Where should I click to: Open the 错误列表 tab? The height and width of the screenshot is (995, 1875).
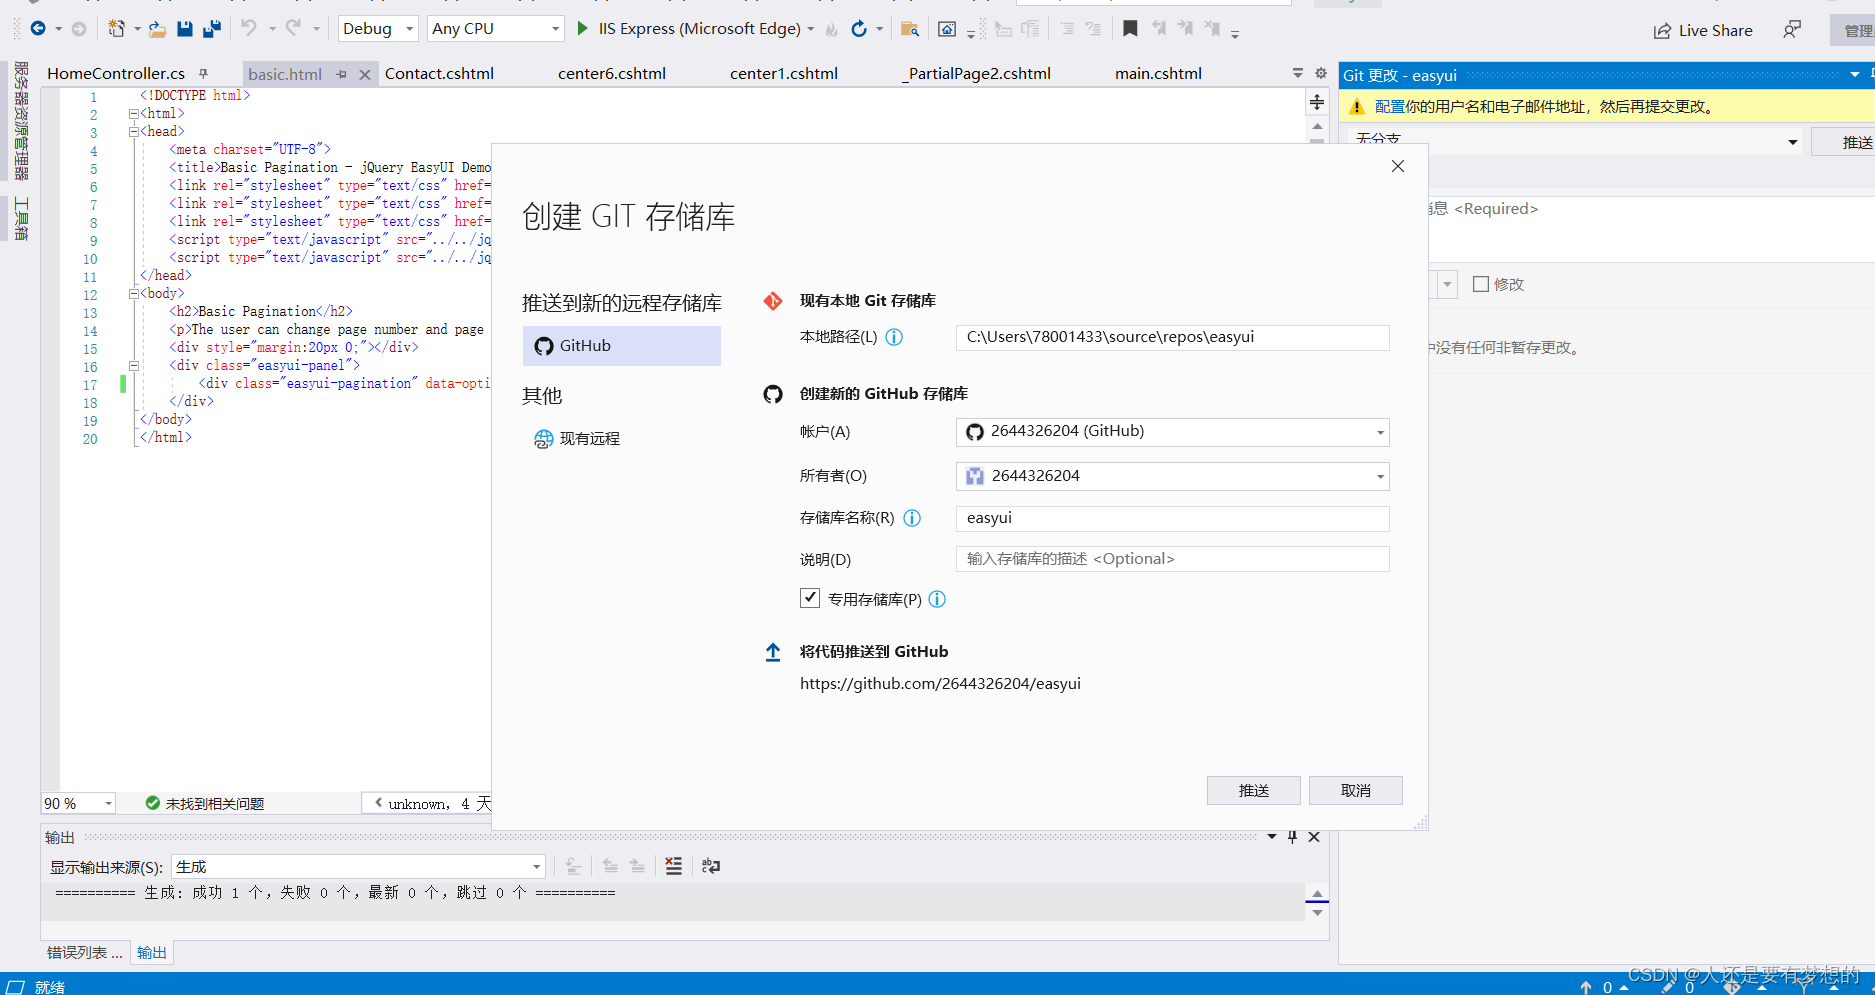coord(84,952)
